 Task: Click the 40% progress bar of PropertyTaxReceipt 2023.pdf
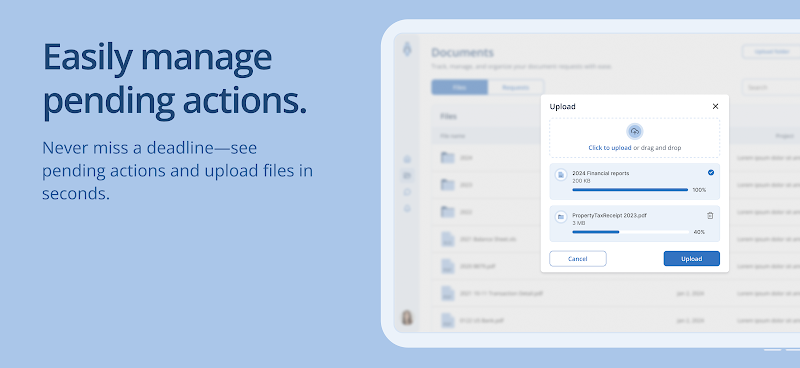pyautogui.click(x=630, y=232)
